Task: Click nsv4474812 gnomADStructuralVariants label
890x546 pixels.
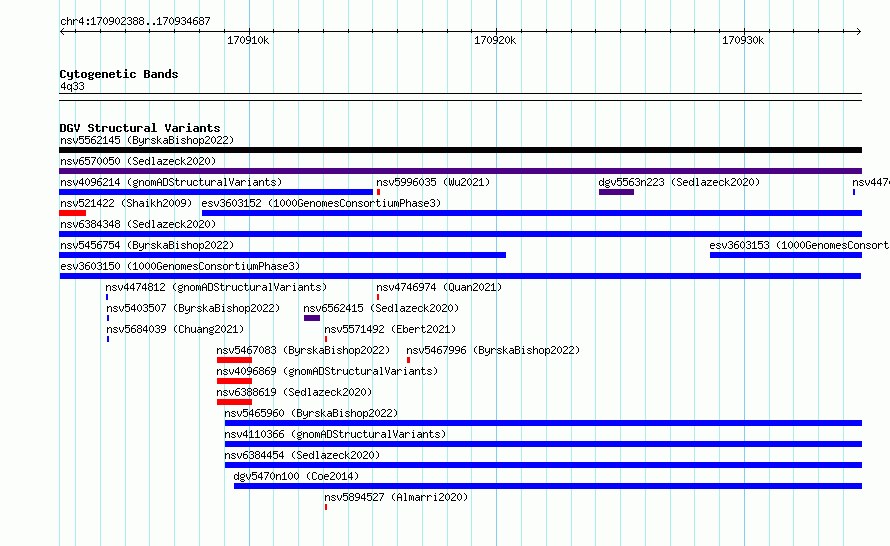Action: [216, 287]
